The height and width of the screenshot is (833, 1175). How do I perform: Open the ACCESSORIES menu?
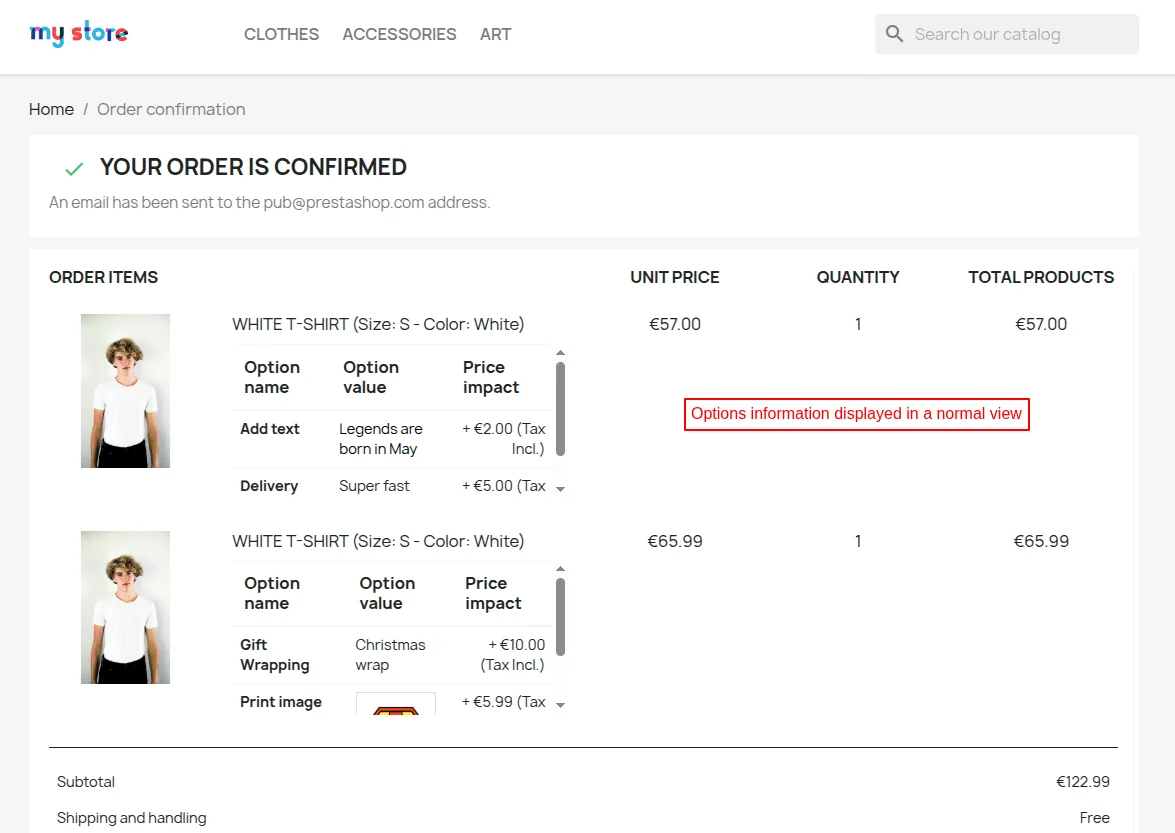coord(399,33)
